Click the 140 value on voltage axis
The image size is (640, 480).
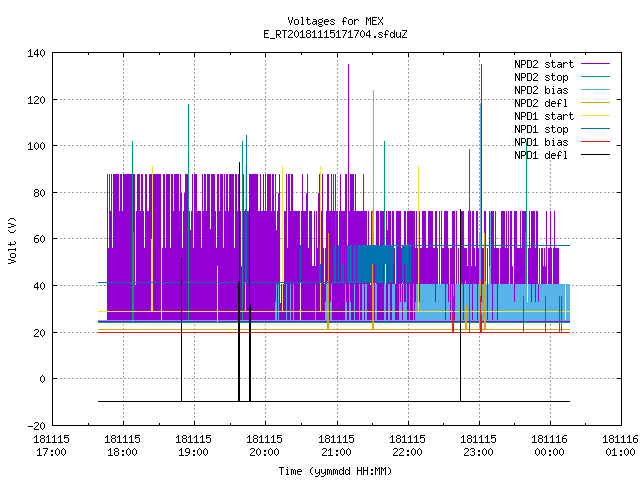[x=36, y=53]
